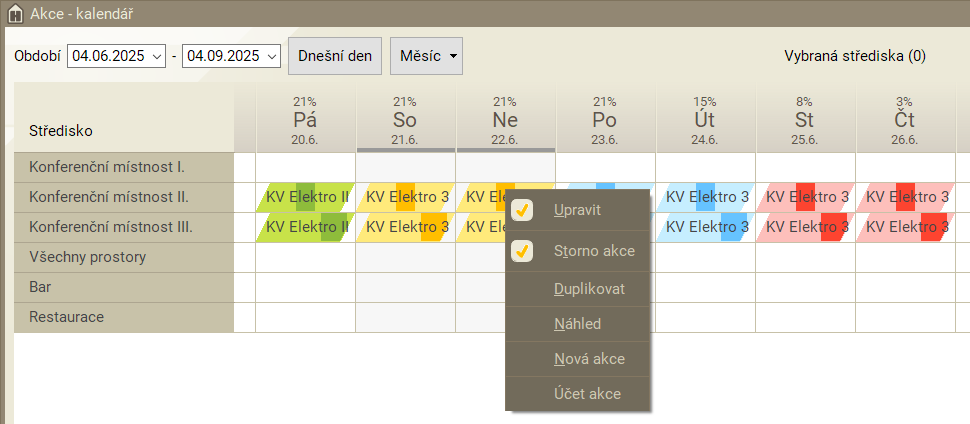970x424 pixels.
Task: Select yellow KV Elektro 3 on Saturday, room III
Action: pyautogui.click(x=406, y=227)
